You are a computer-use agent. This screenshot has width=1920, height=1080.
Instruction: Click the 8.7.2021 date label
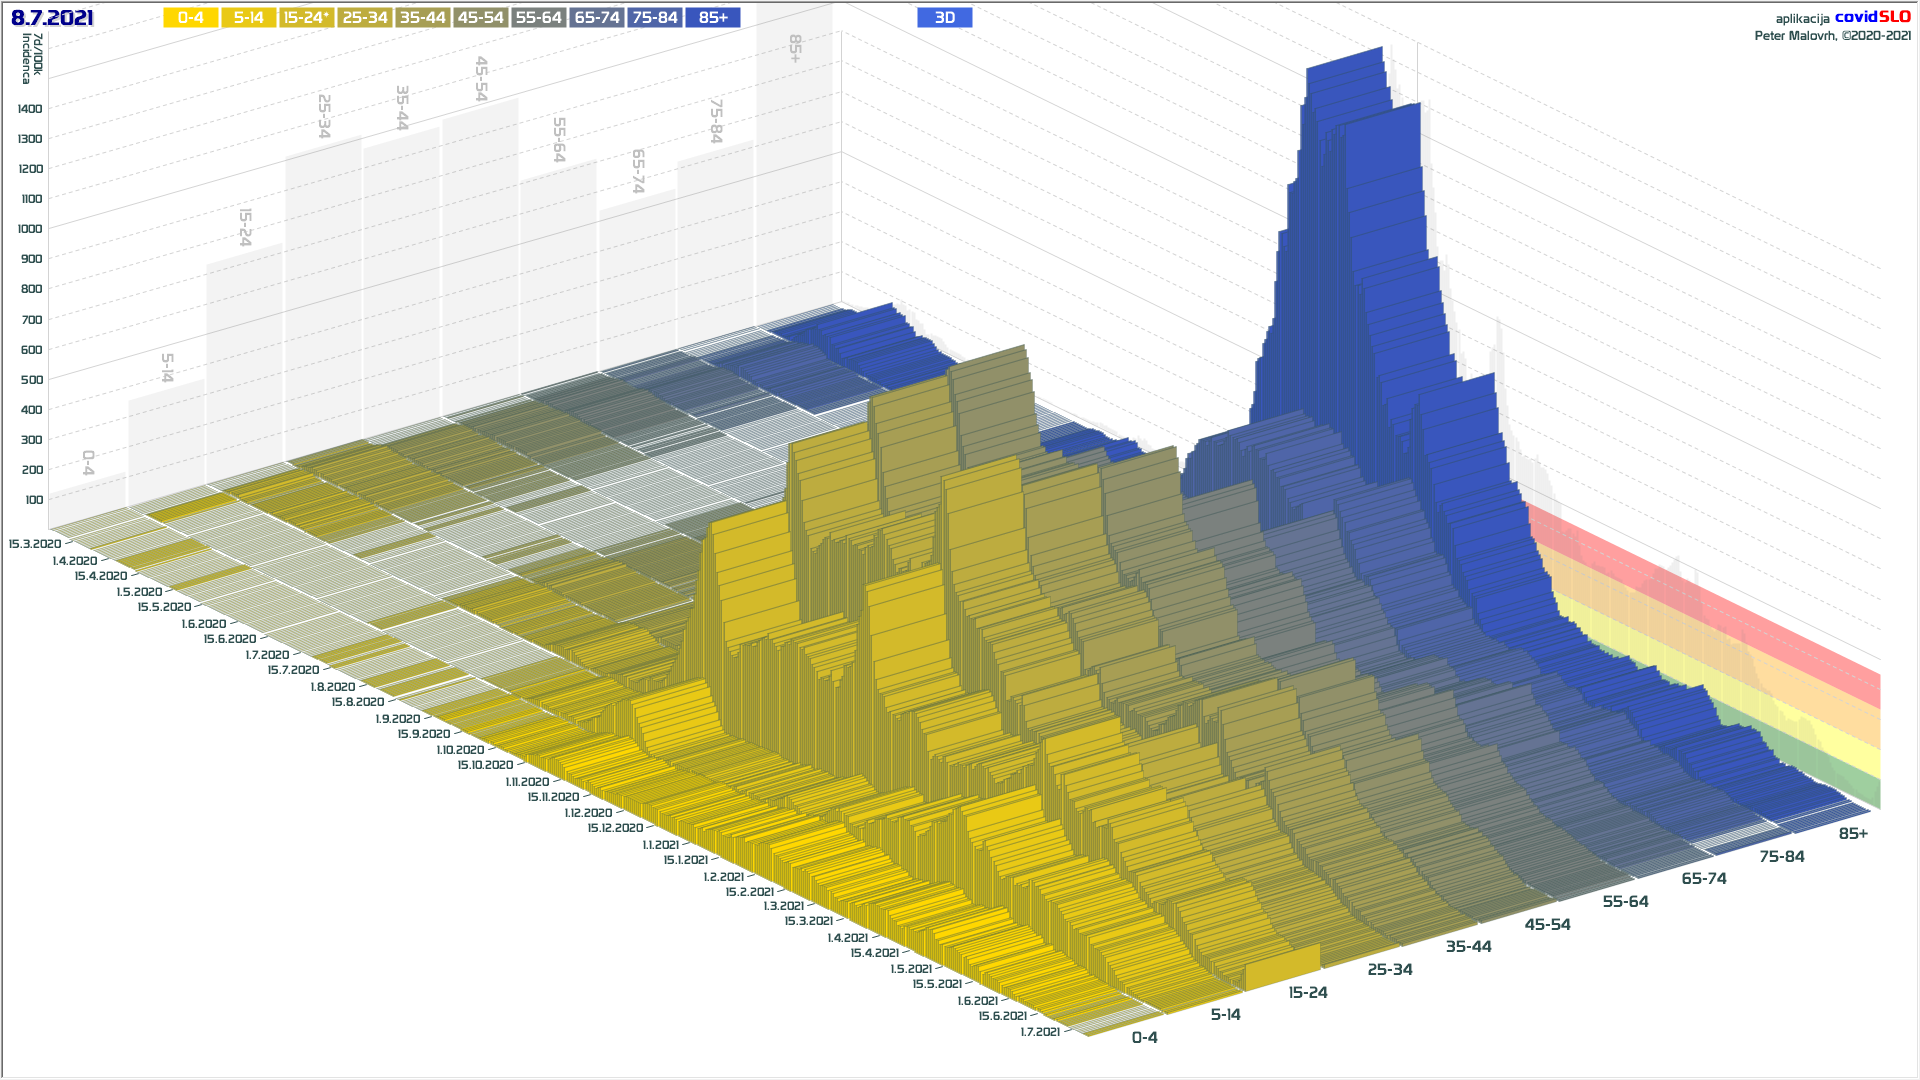(x=52, y=18)
